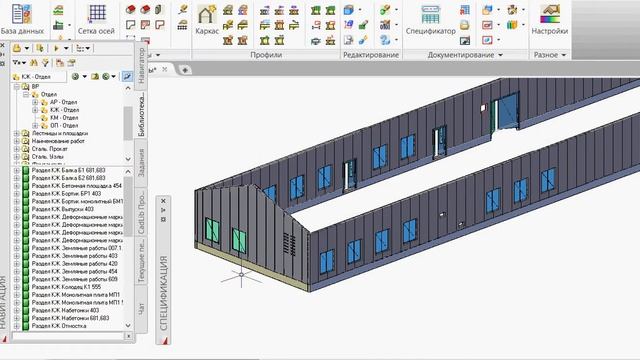The image size is (640, 360).
Task: Open the Спецификатор tool
Action: (430, 20)
